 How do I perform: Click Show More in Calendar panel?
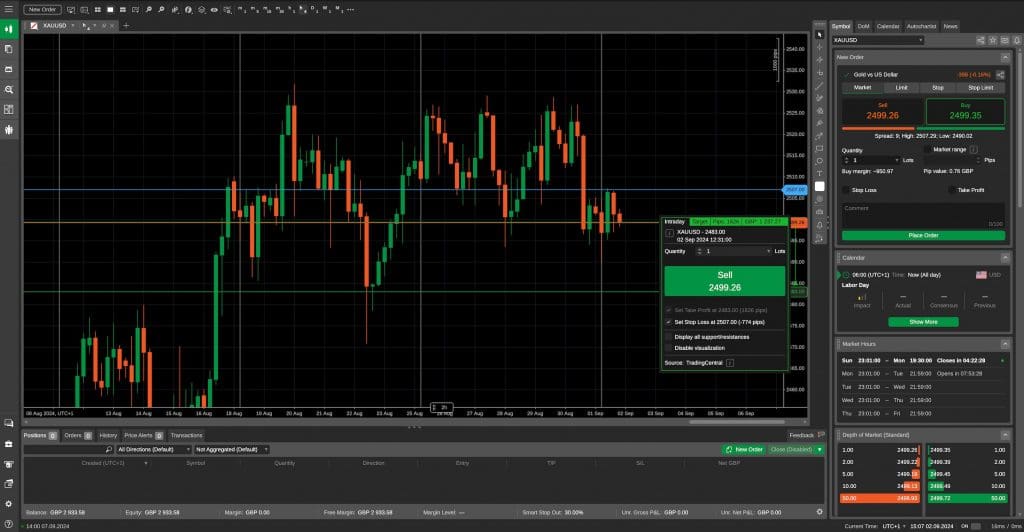coord(923,322)
